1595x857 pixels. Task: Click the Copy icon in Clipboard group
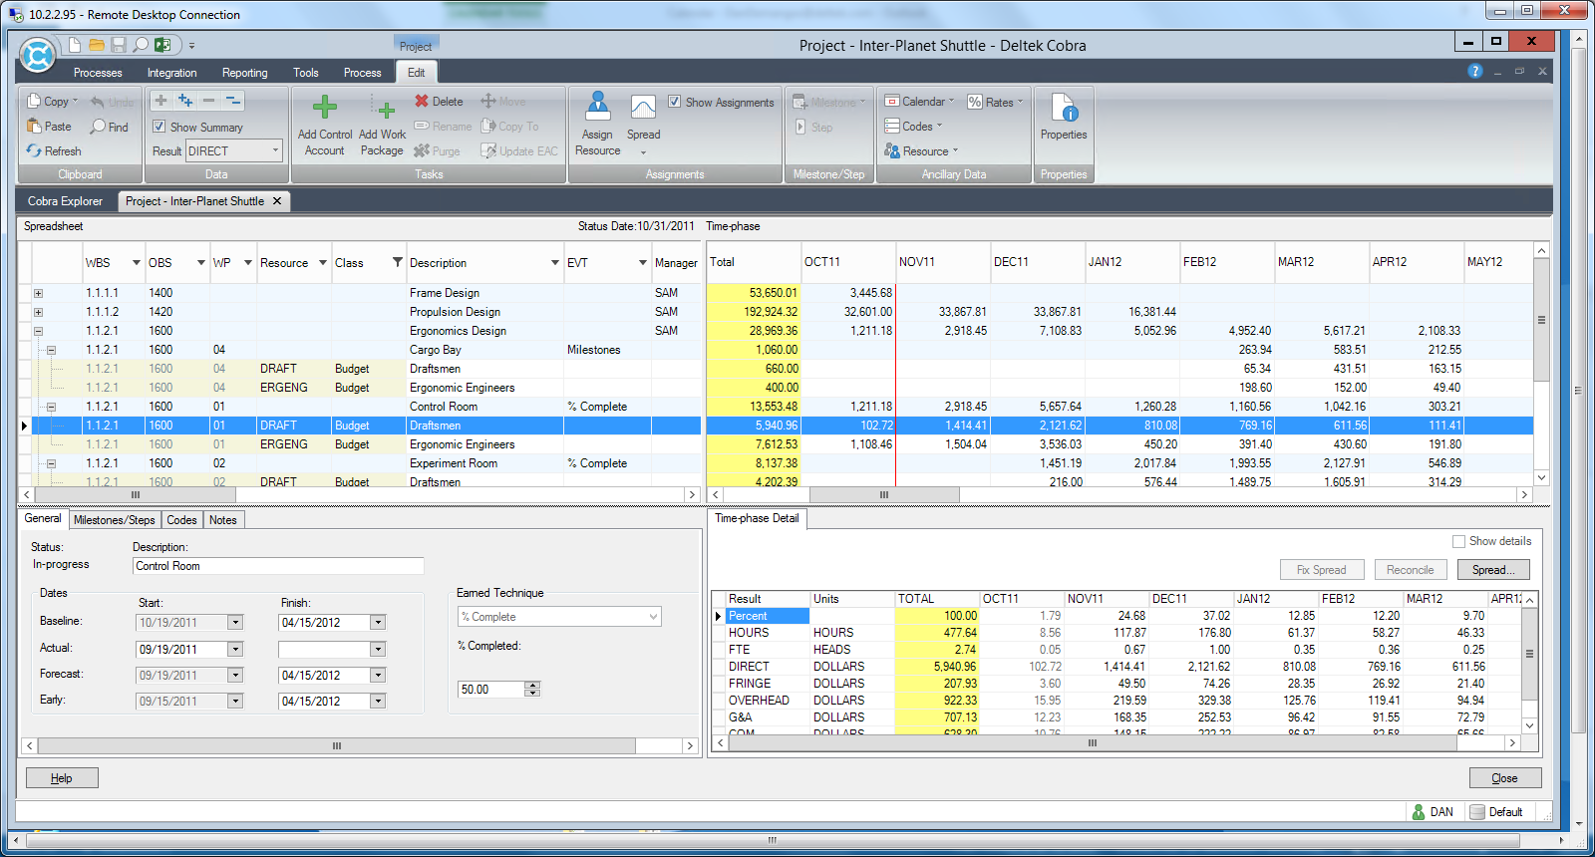click(34, 101)
